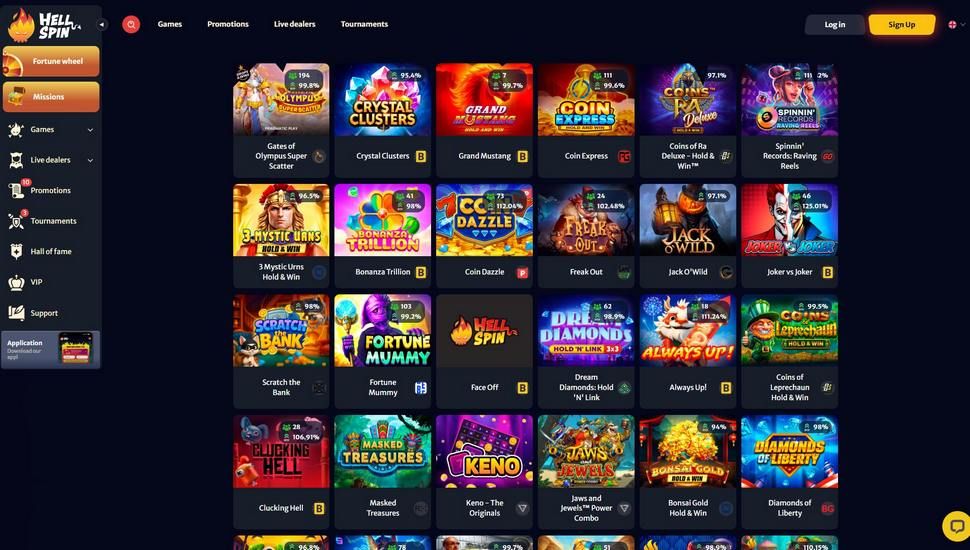Open the language flag dropdown
The image size is (970, 550).
pos(956,25)
